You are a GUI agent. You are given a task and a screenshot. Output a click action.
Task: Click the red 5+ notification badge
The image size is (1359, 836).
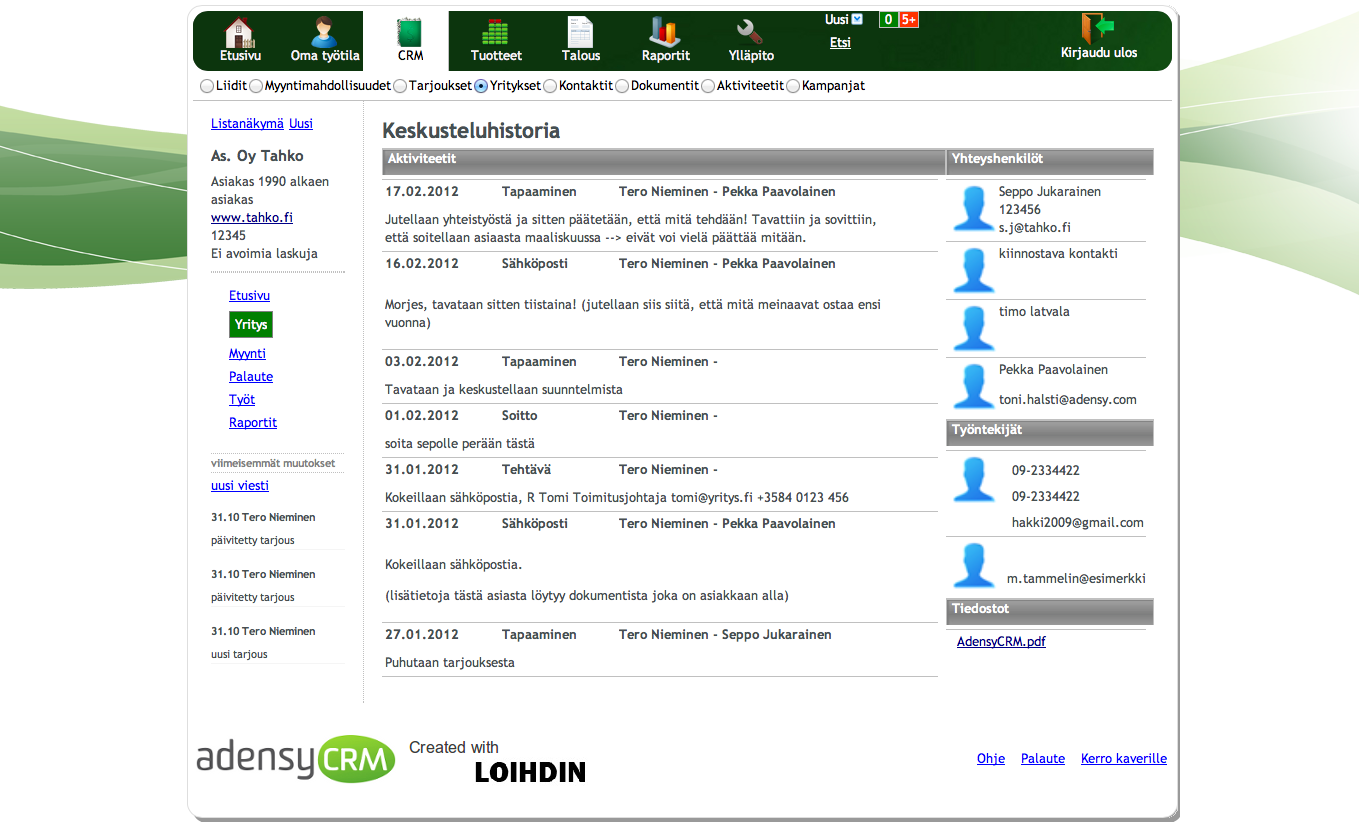908,19
